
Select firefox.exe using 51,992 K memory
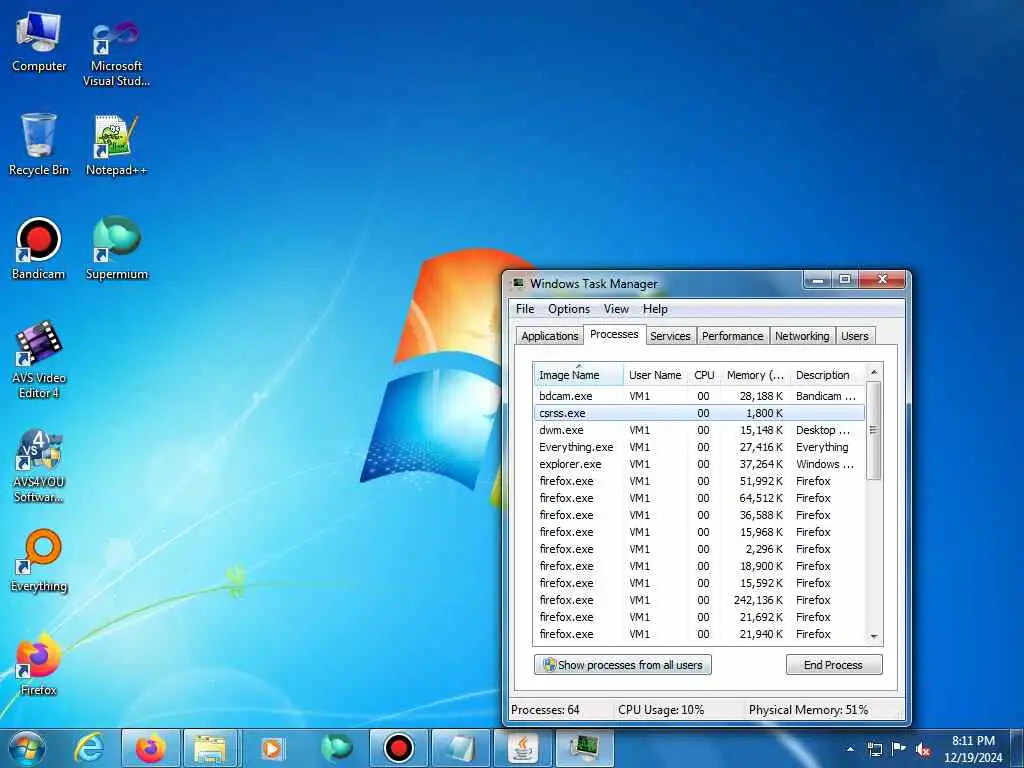point(699,481)
